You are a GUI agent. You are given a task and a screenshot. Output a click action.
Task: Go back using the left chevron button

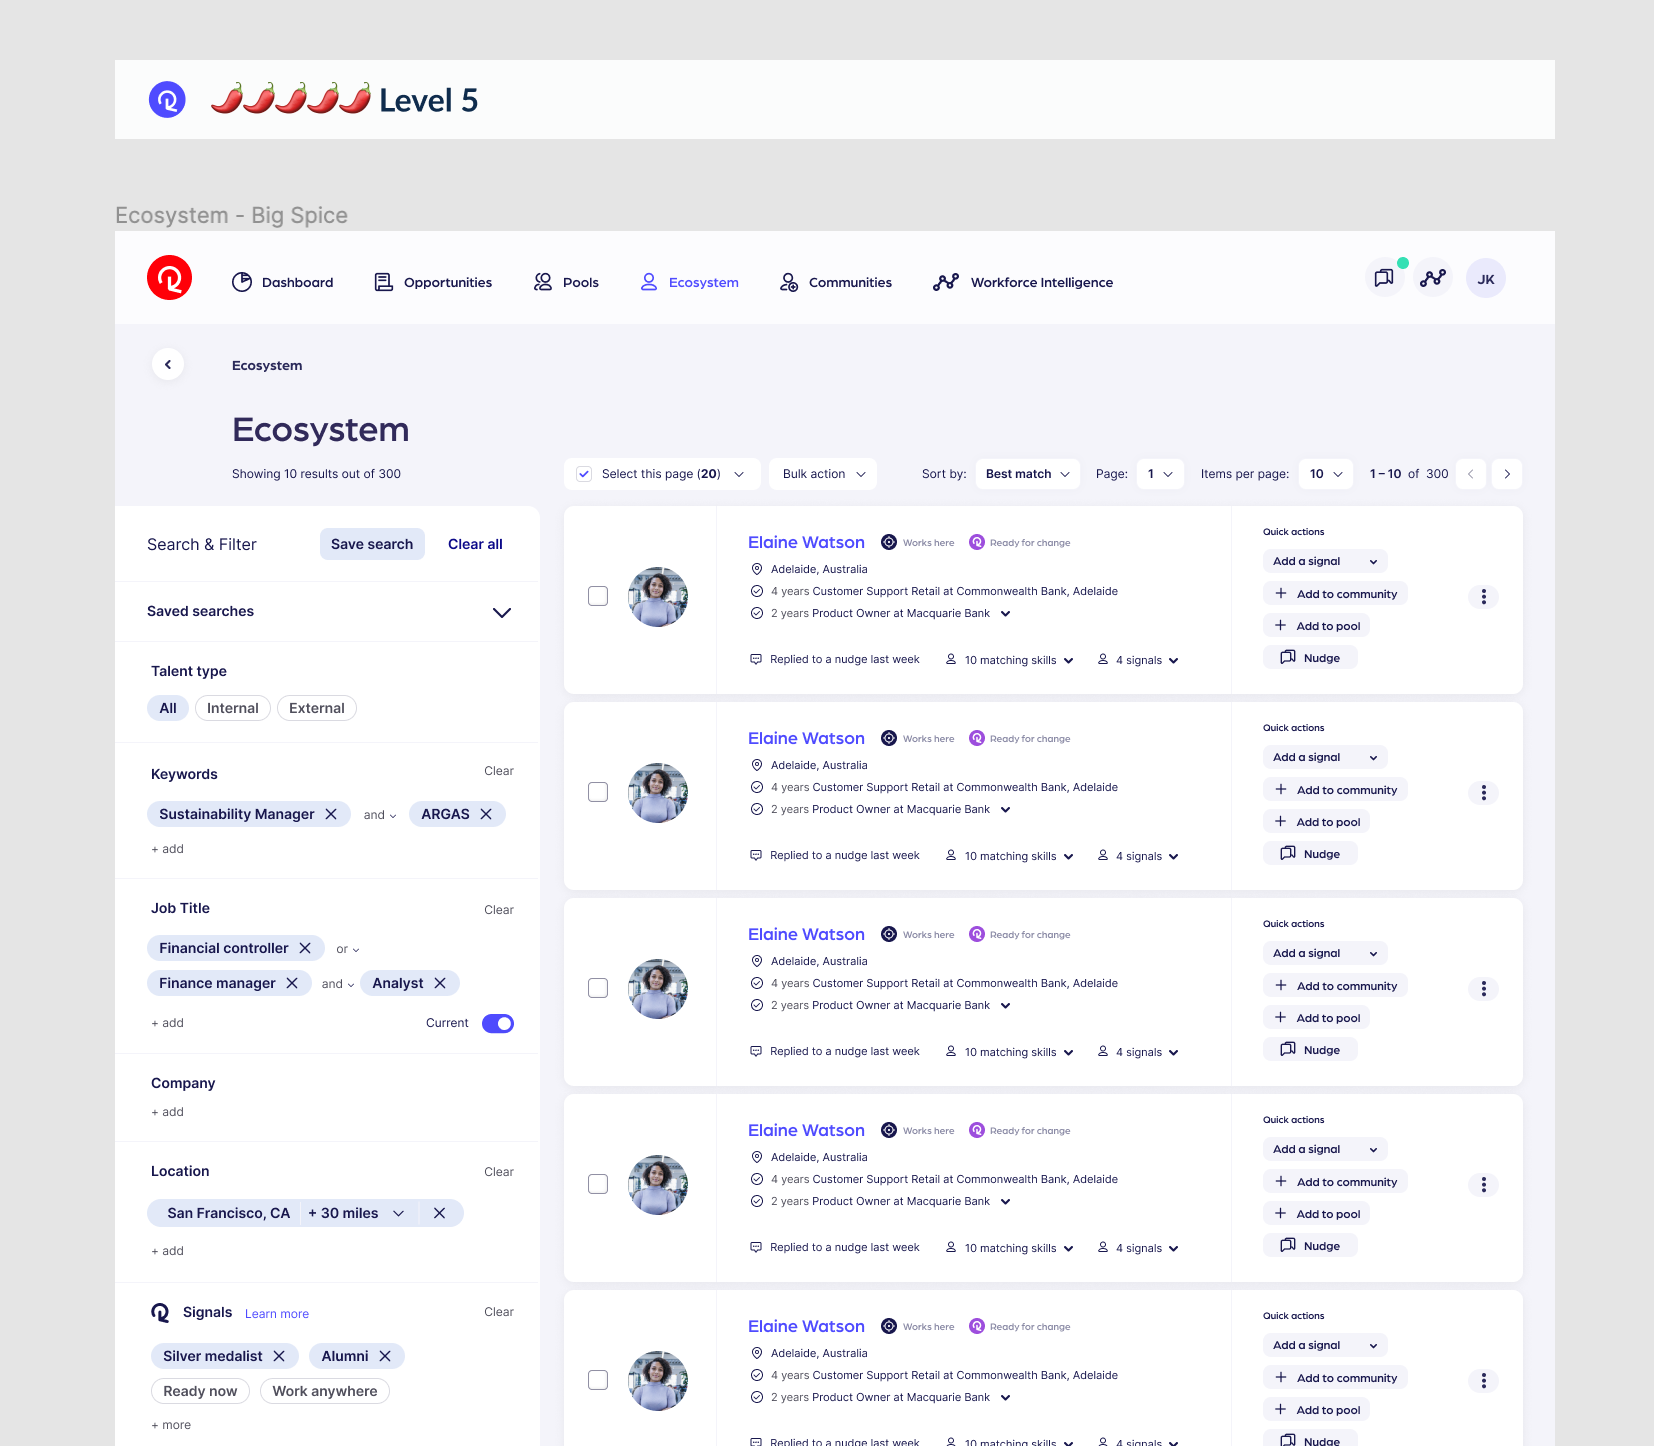(168, 365)
